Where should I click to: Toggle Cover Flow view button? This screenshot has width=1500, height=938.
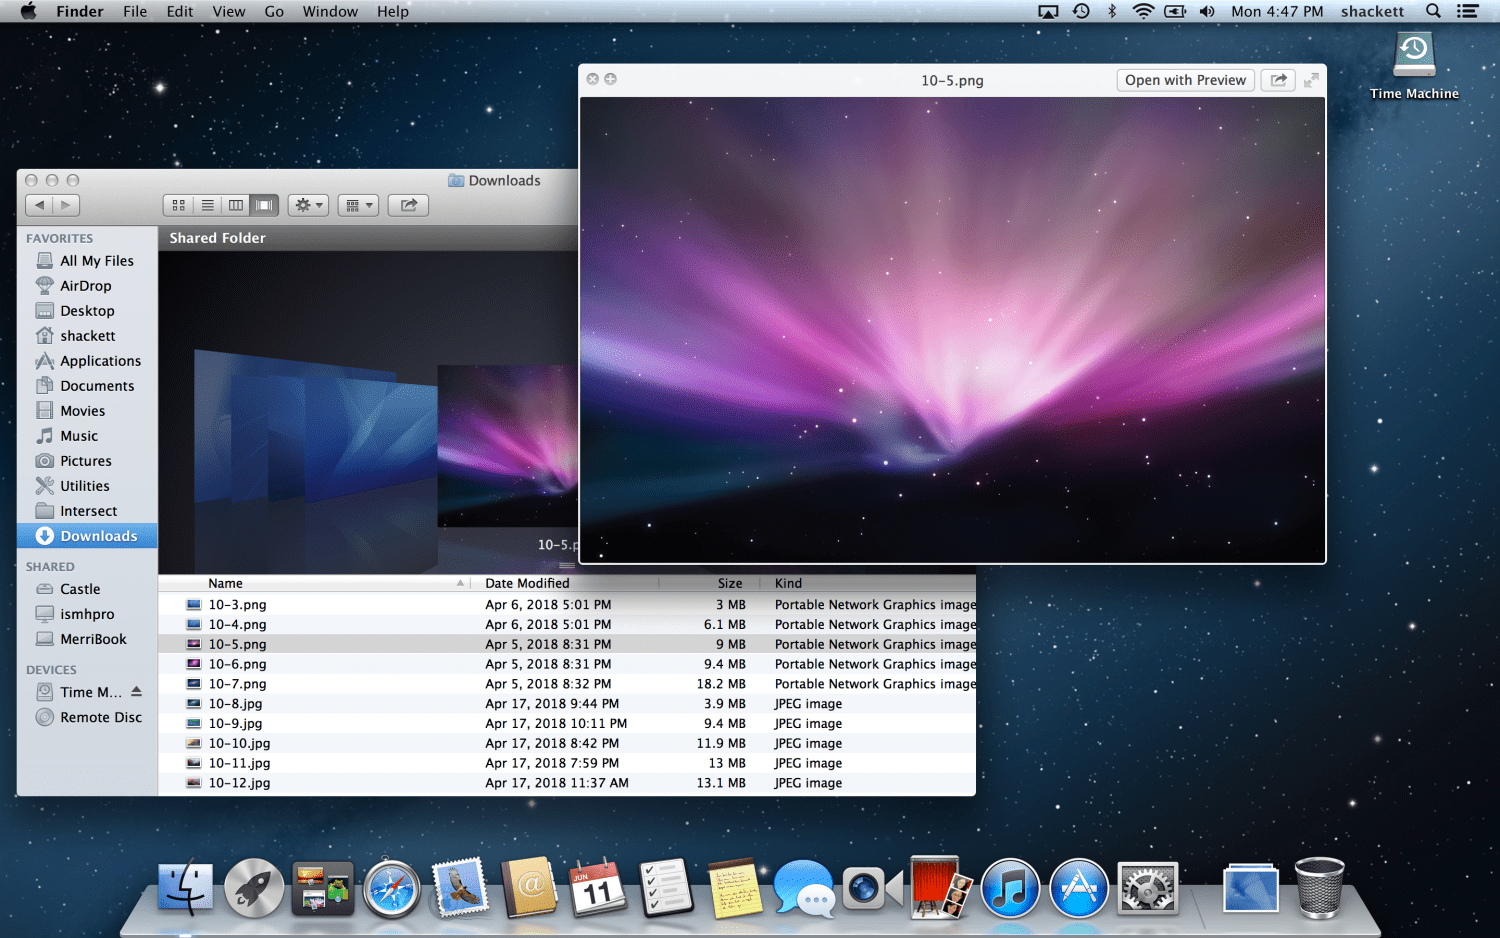click(264, 205)
